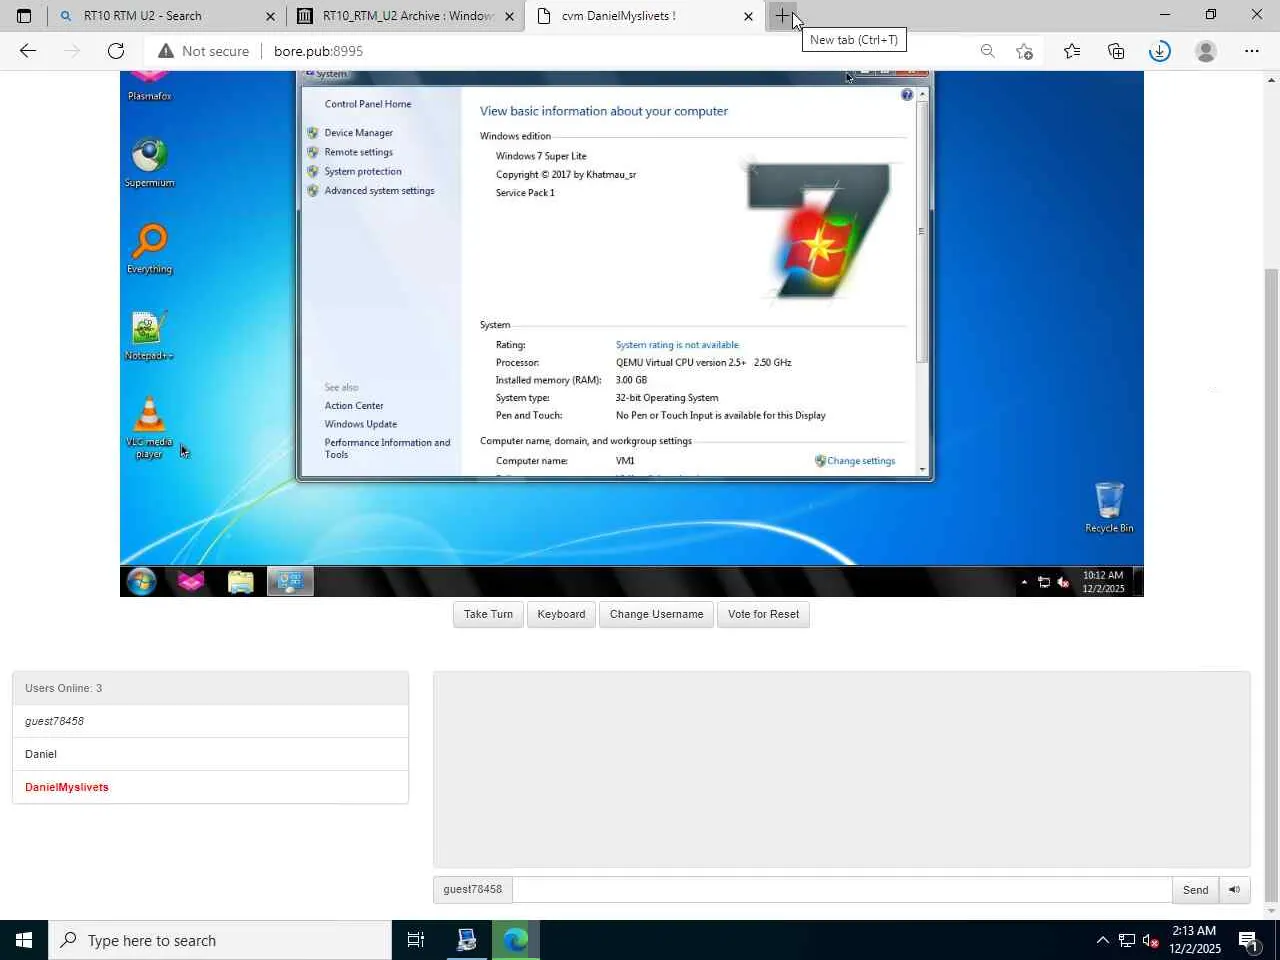Open the on-screen Keyboard button
This screenshot has height=960, width=1280.
tap(561, 615)
